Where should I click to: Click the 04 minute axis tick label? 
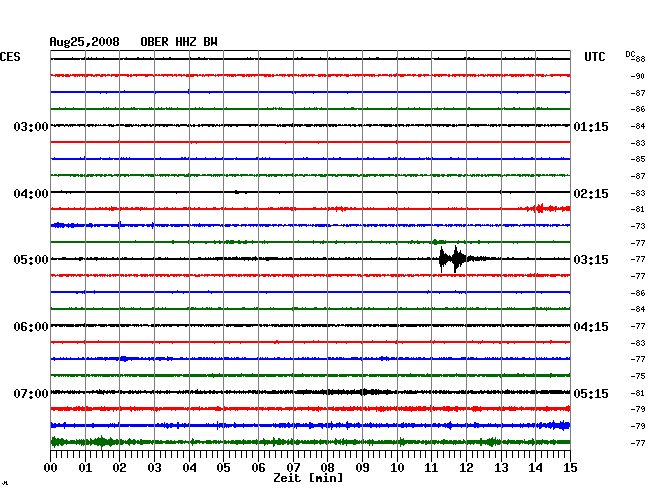point(189,468)
